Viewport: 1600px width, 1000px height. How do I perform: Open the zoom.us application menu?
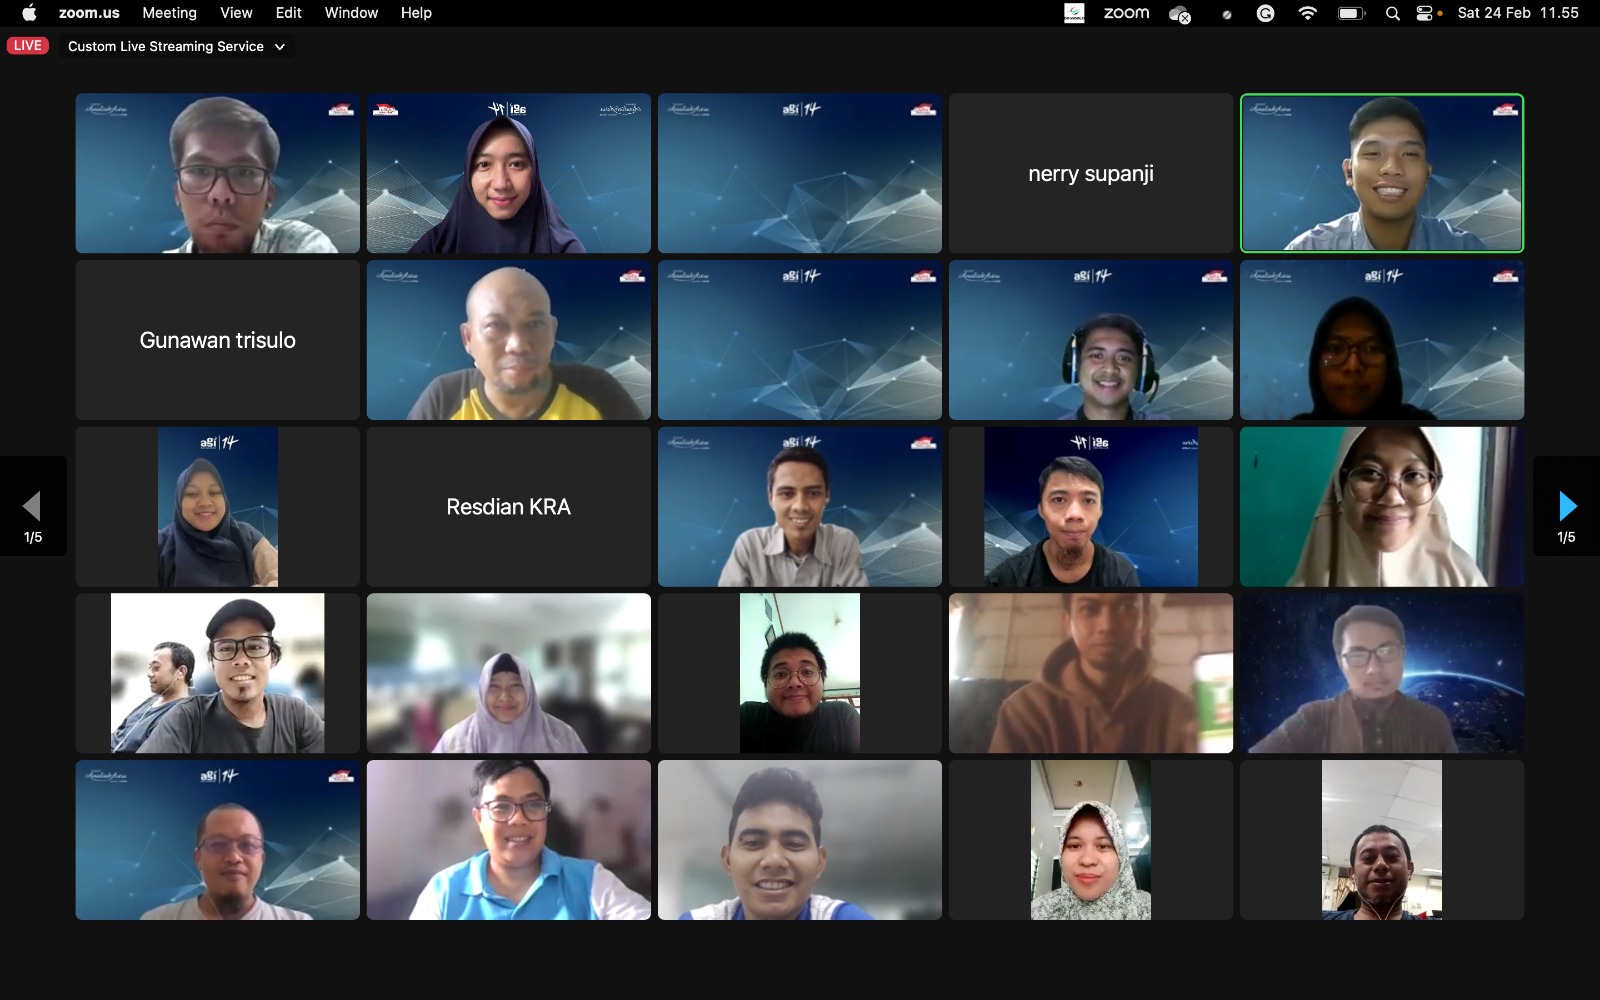pyautogui.click(x=89, y=13)
